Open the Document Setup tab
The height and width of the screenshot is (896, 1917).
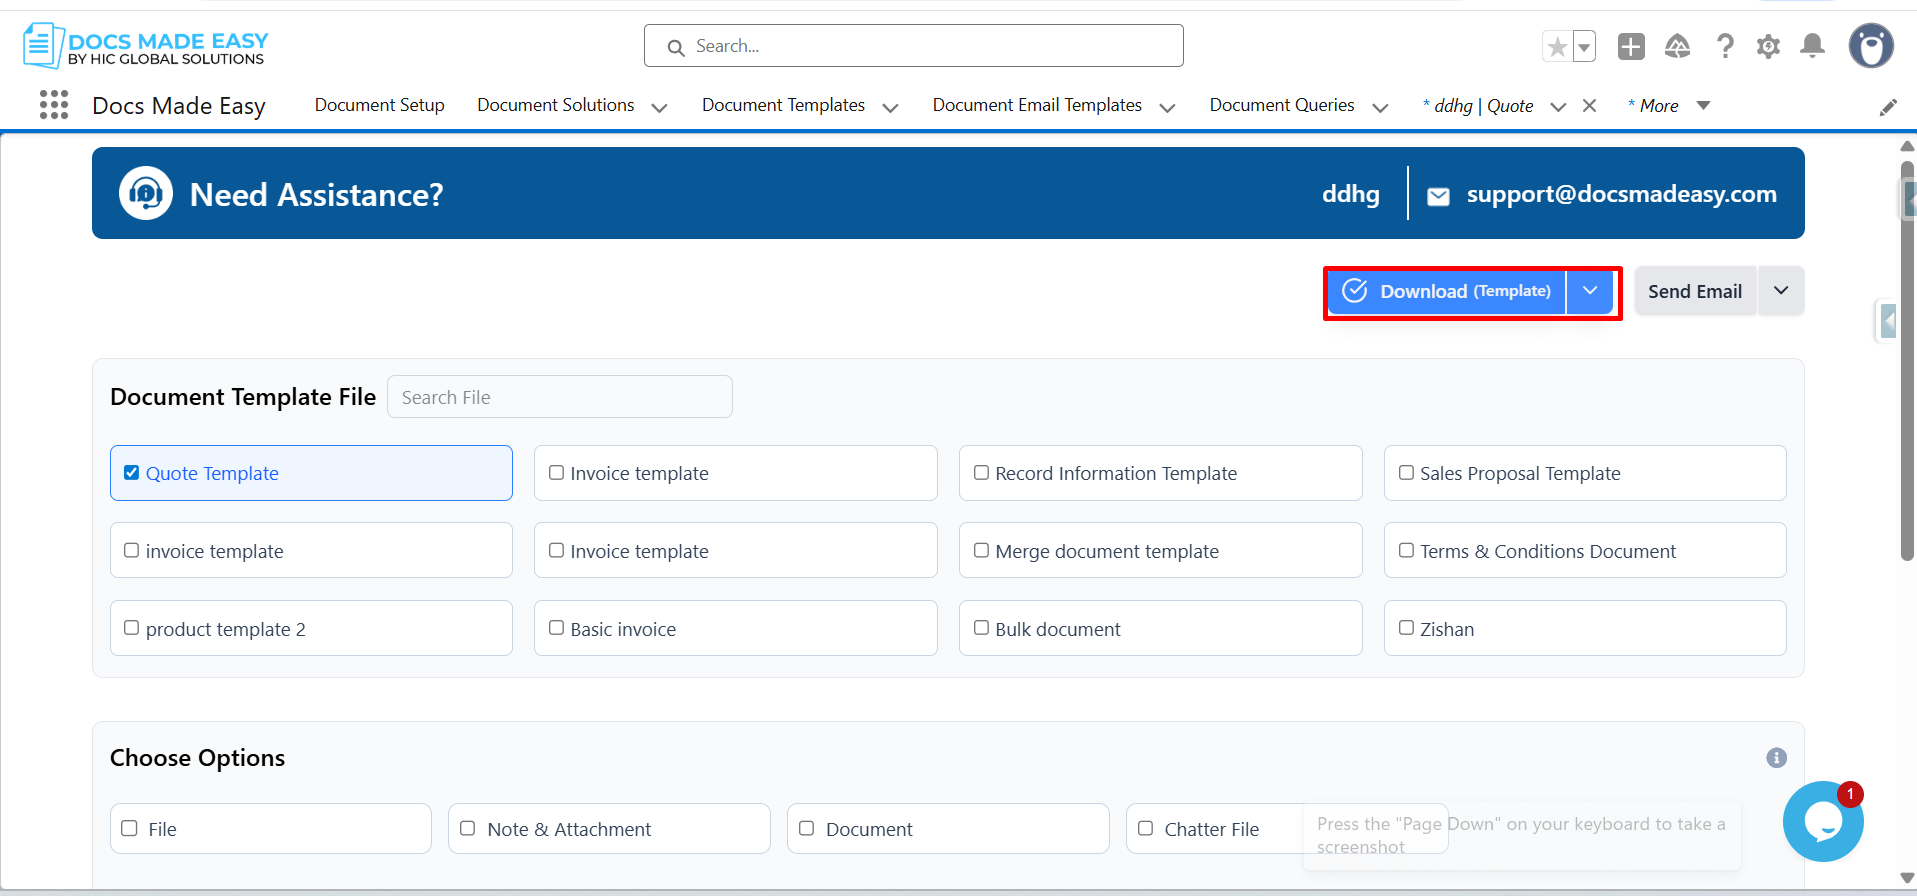coord(379,105)
